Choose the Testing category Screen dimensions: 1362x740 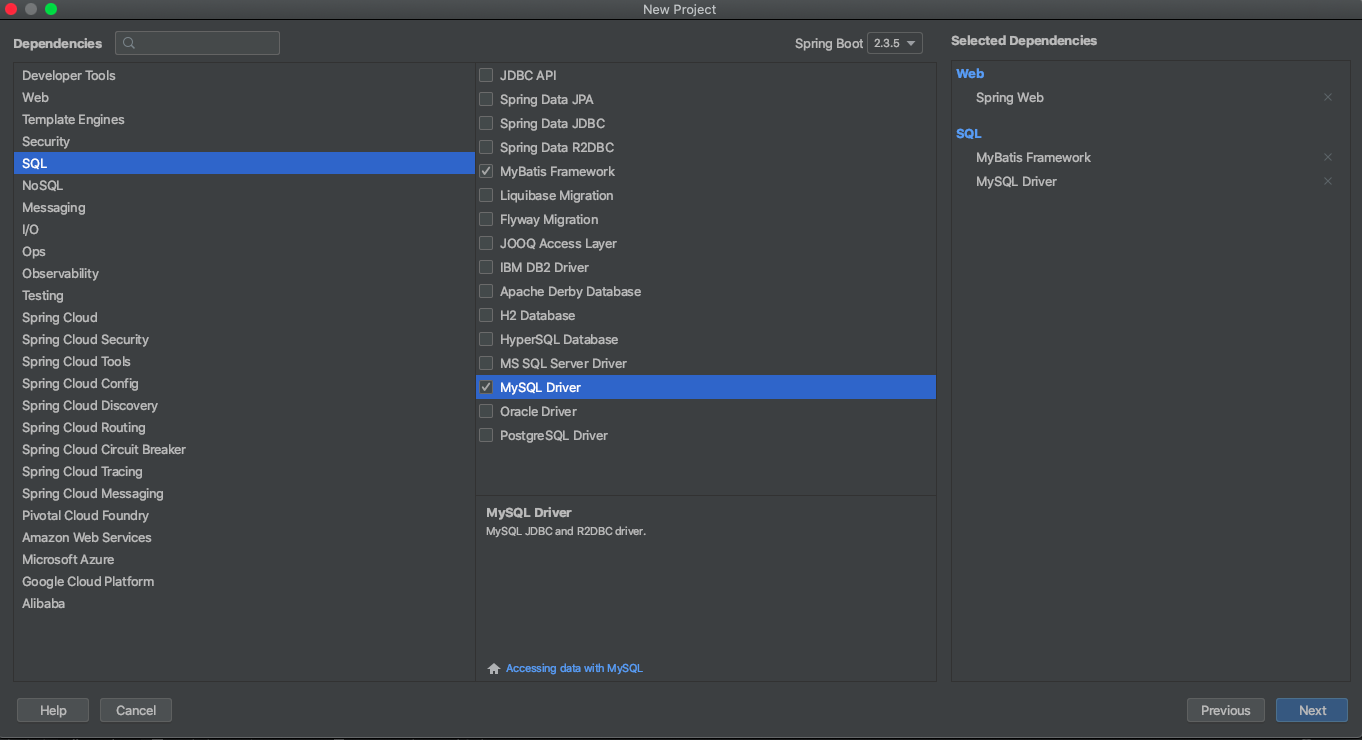coord(244,296)
